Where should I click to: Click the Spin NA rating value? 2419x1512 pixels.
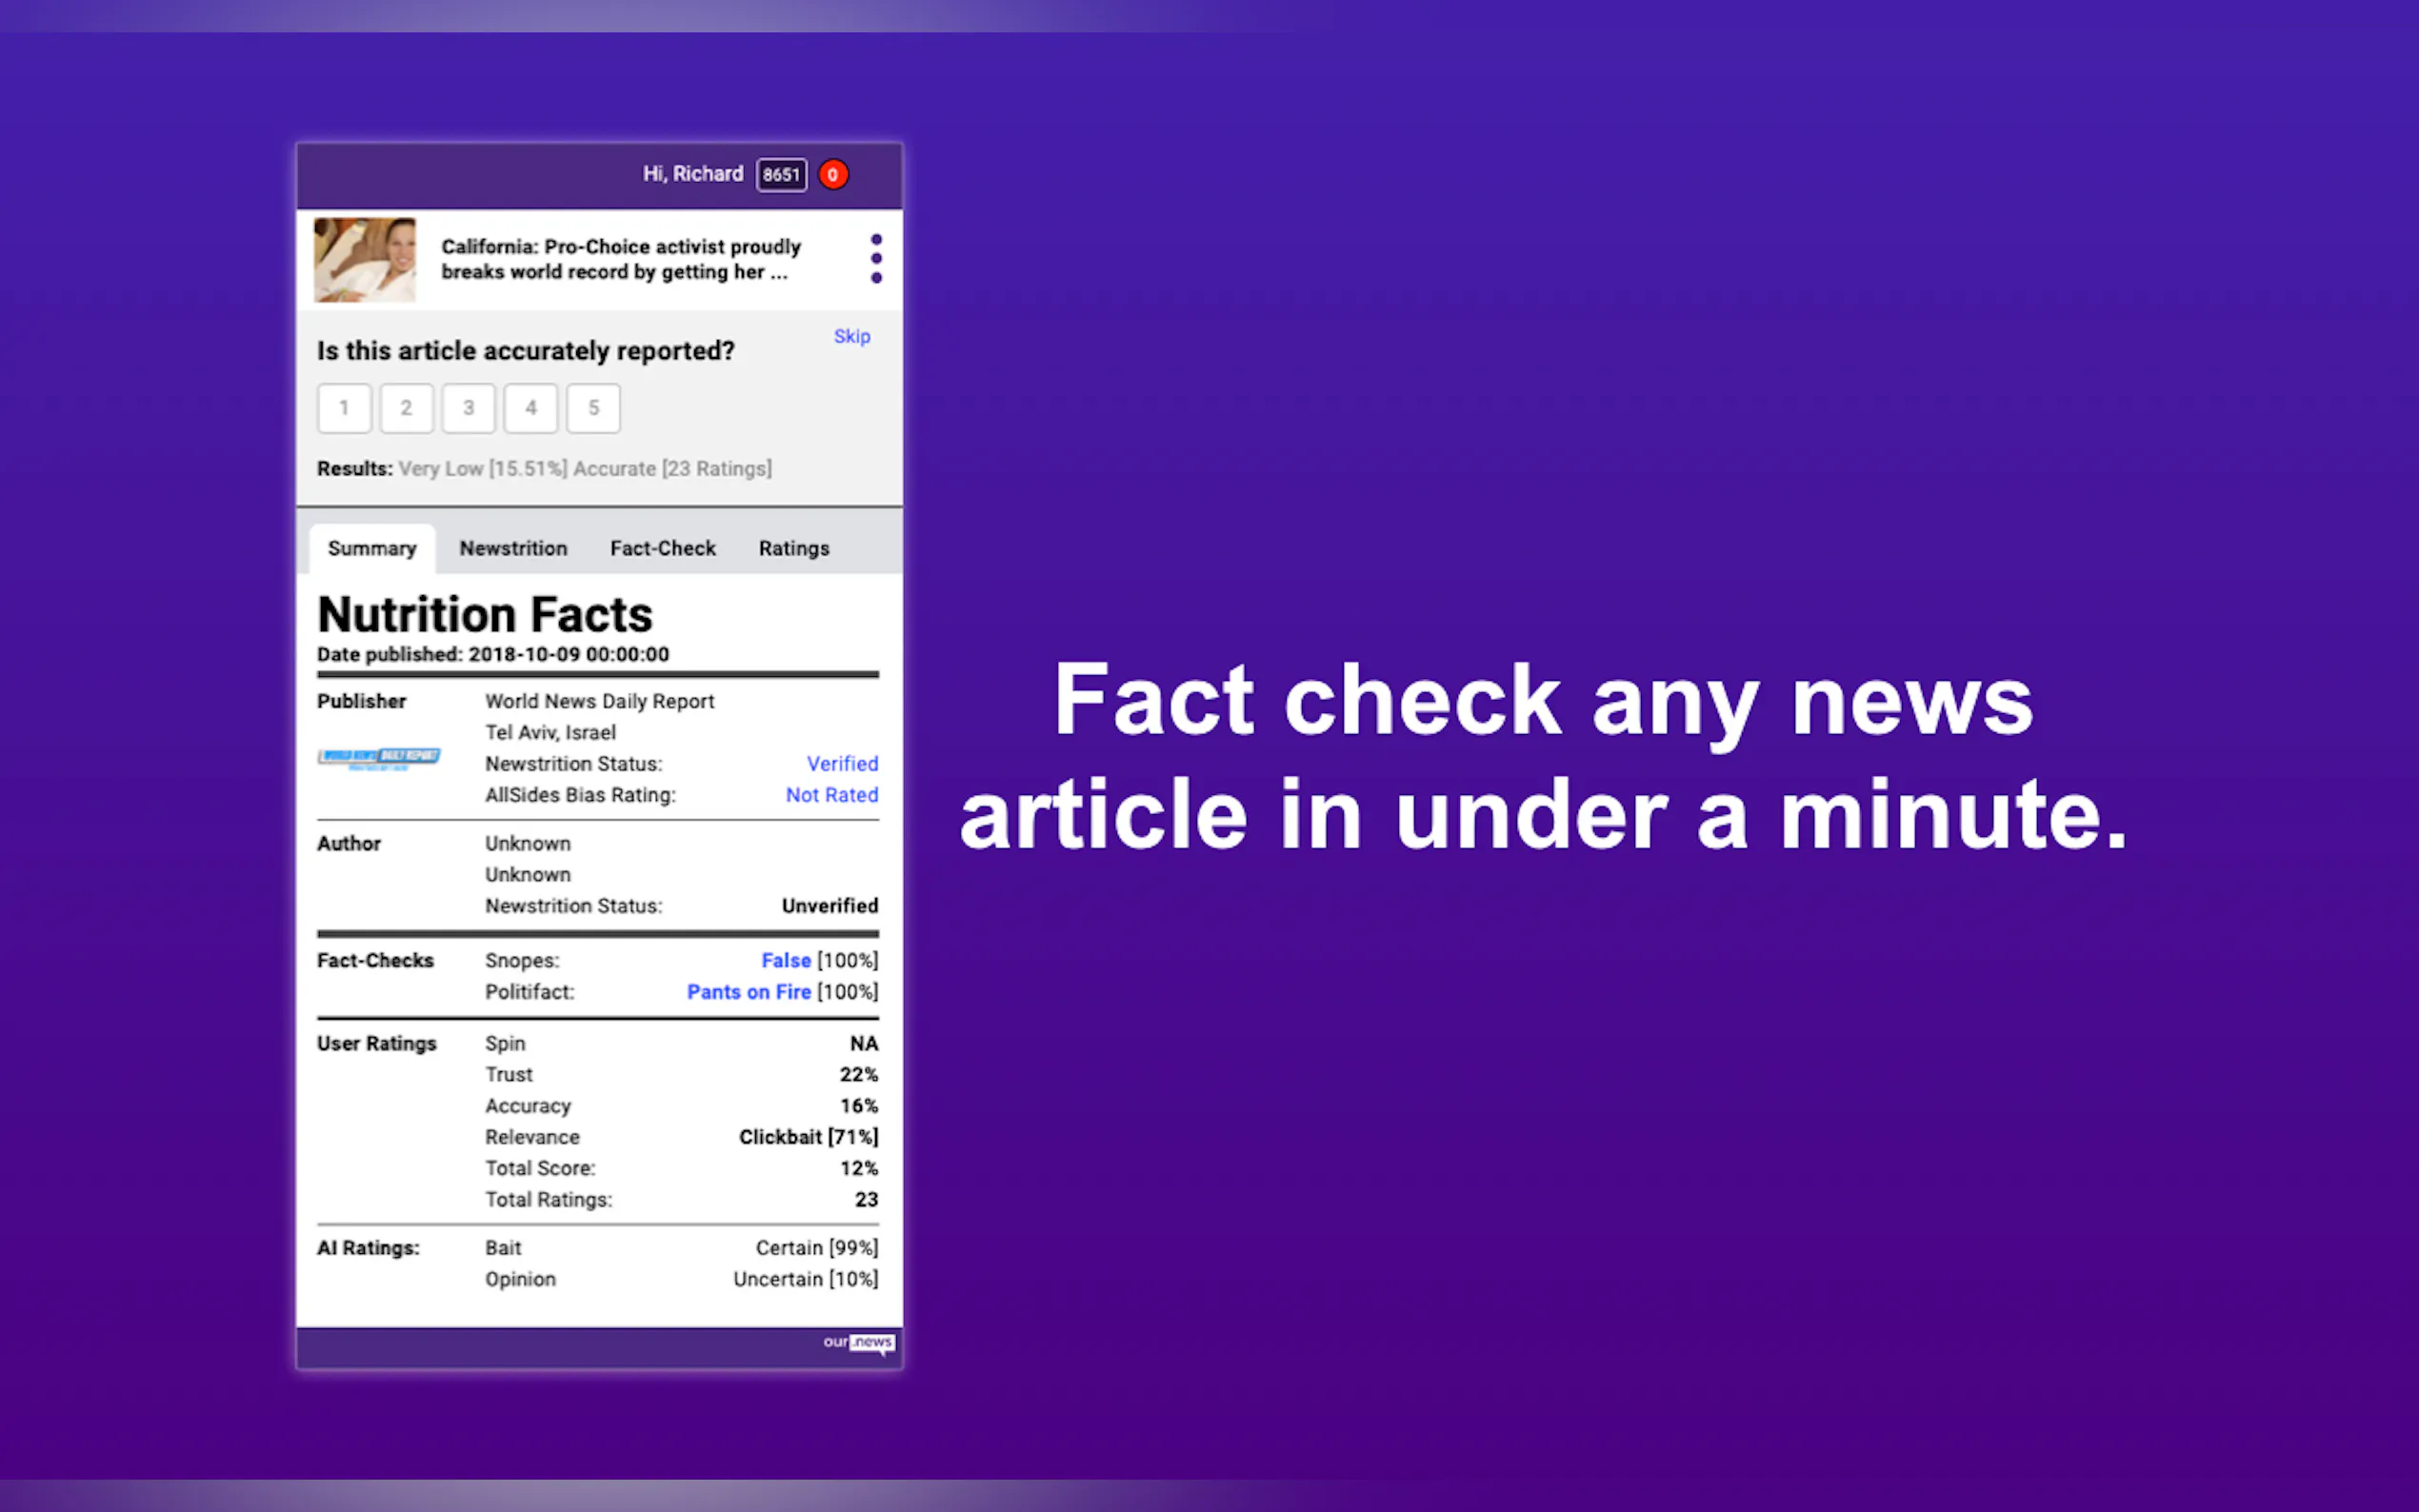(x=863, y=1044)
